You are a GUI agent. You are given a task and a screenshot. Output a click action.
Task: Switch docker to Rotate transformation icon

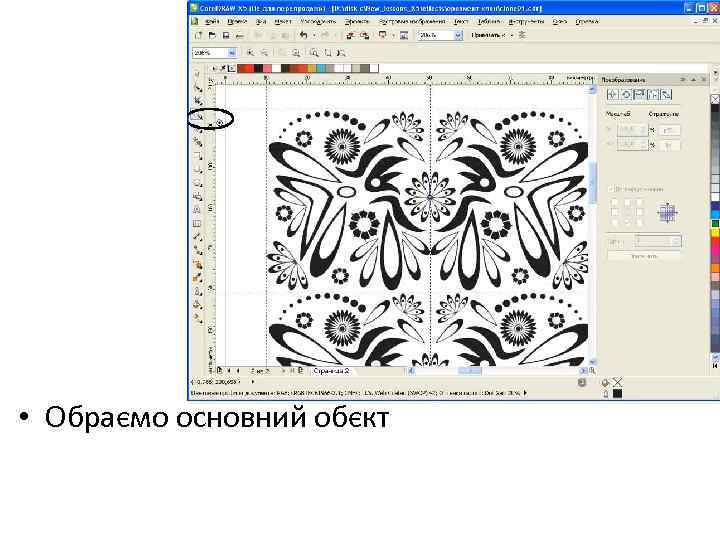click(x=626, y=95)
